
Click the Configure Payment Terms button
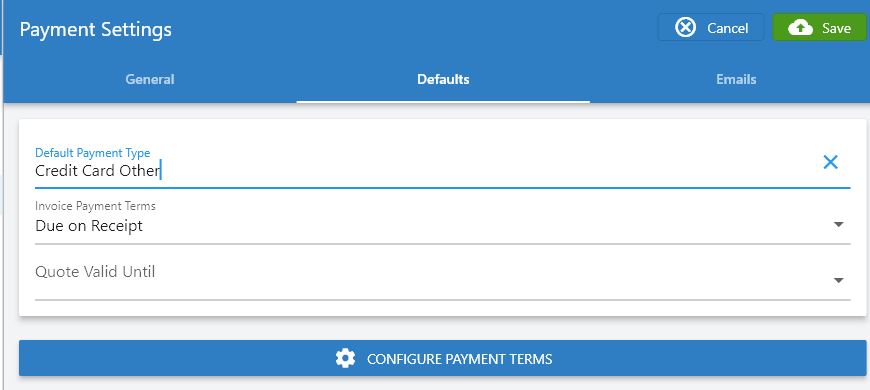pyautogui.click(x=443, y=358)
